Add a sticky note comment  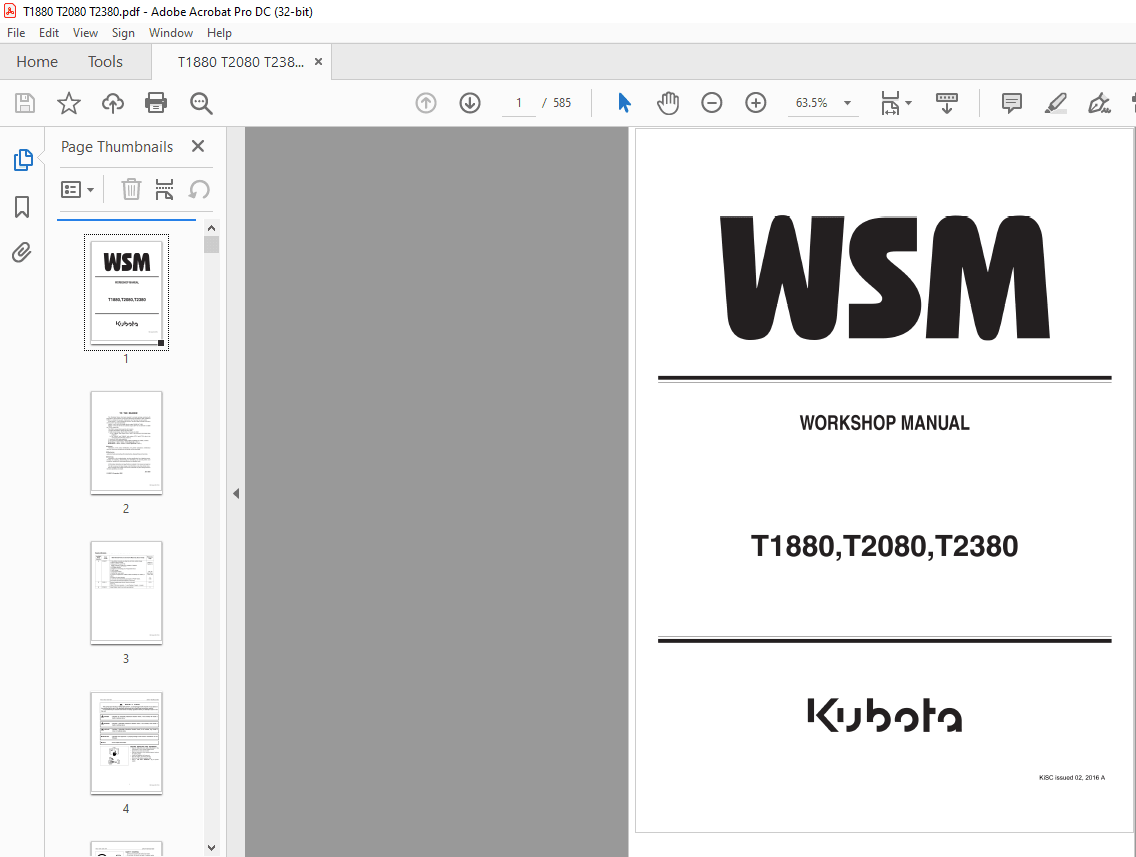[1011, 102]
